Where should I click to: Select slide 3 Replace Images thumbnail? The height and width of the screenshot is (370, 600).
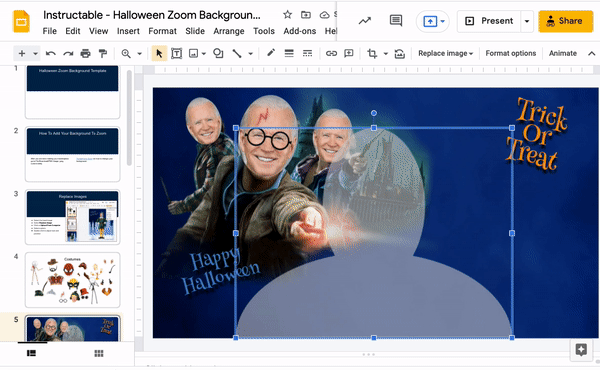pos(72,217)
